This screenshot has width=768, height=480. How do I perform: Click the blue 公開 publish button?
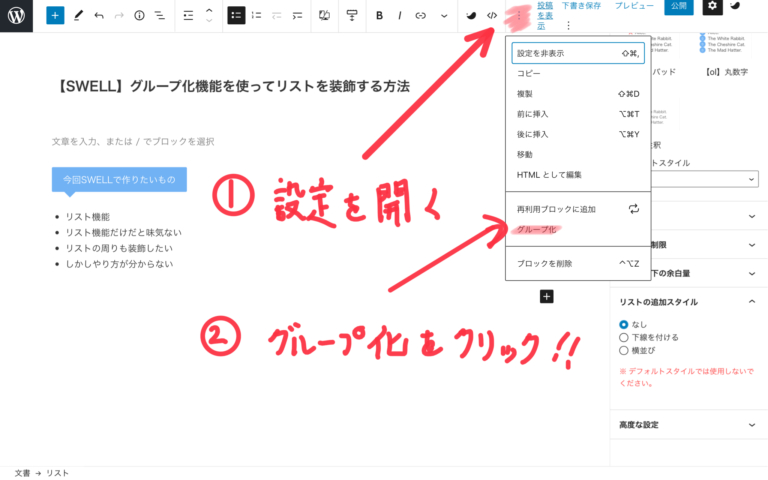click(679, 6)
